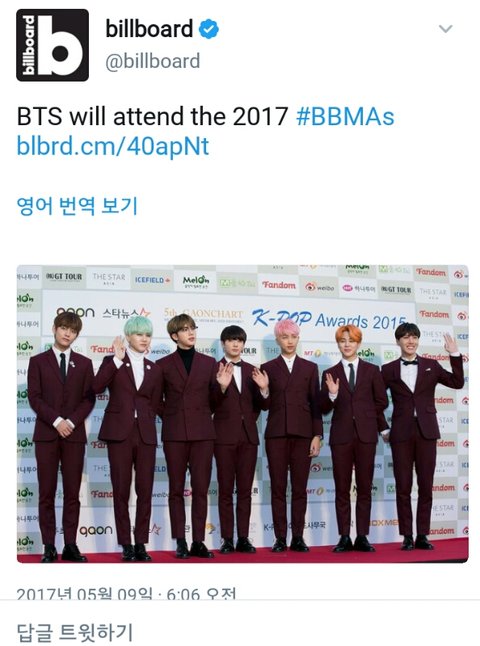Click the blue verified badge next to billboard
Screen dimensions: 480x646
click(x=209, y=29)
